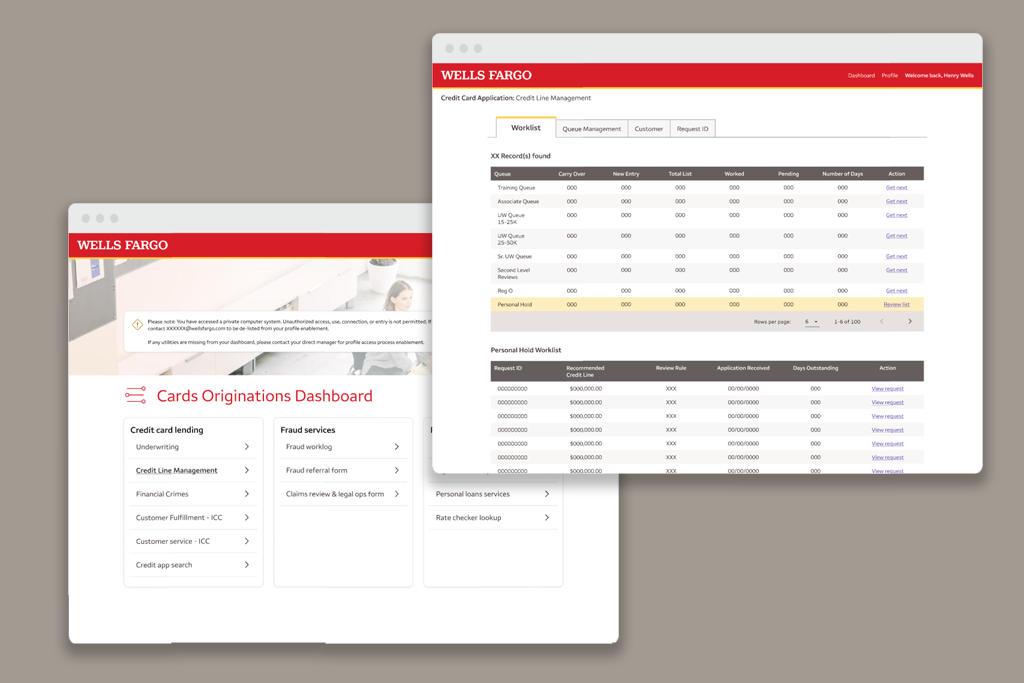Open the Credit Line Management link
Viewport: 1024px width, 683px height.
point(176,470)
